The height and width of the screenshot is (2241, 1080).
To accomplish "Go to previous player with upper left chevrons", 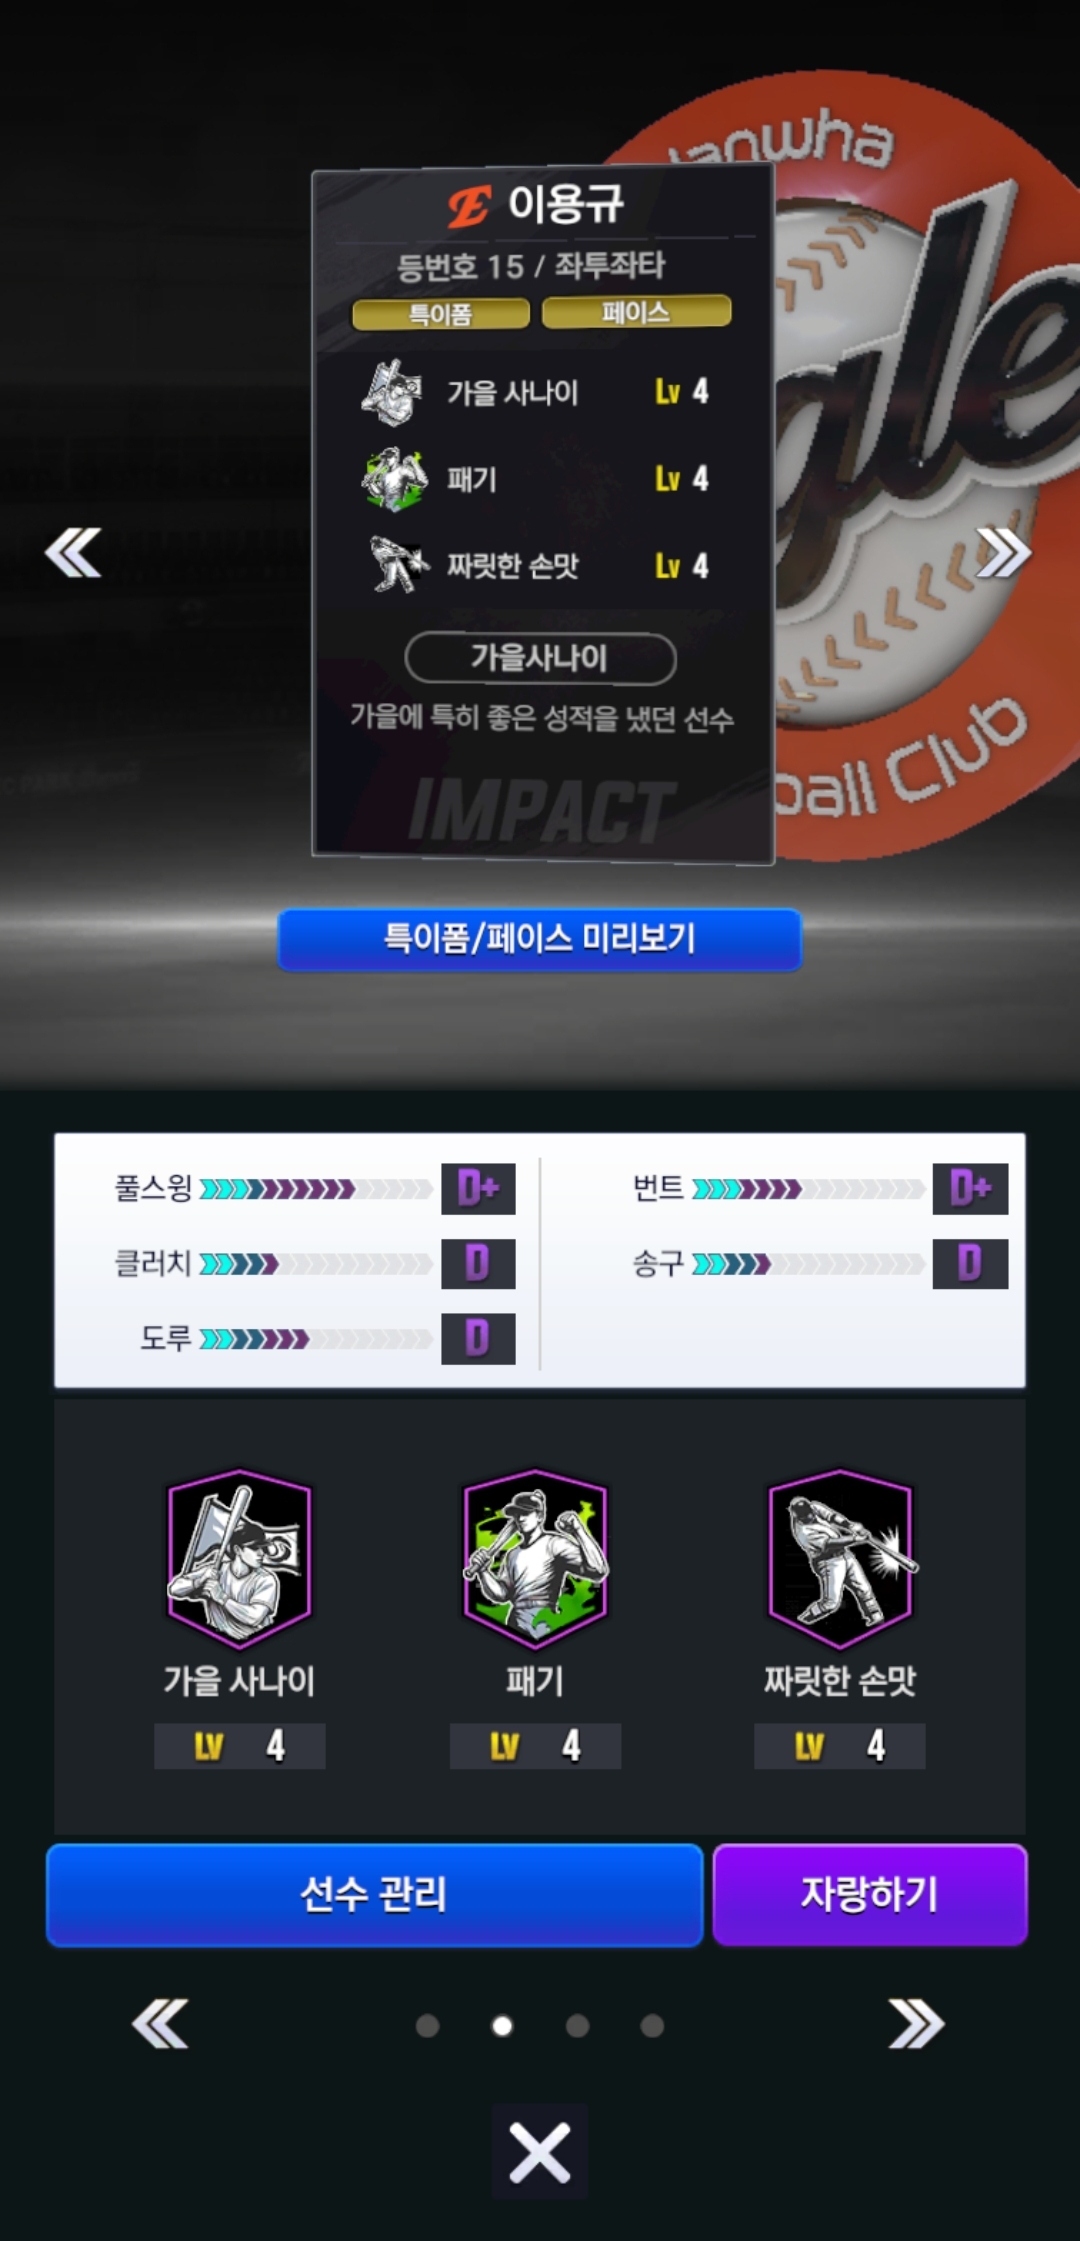I will point(73,553).
